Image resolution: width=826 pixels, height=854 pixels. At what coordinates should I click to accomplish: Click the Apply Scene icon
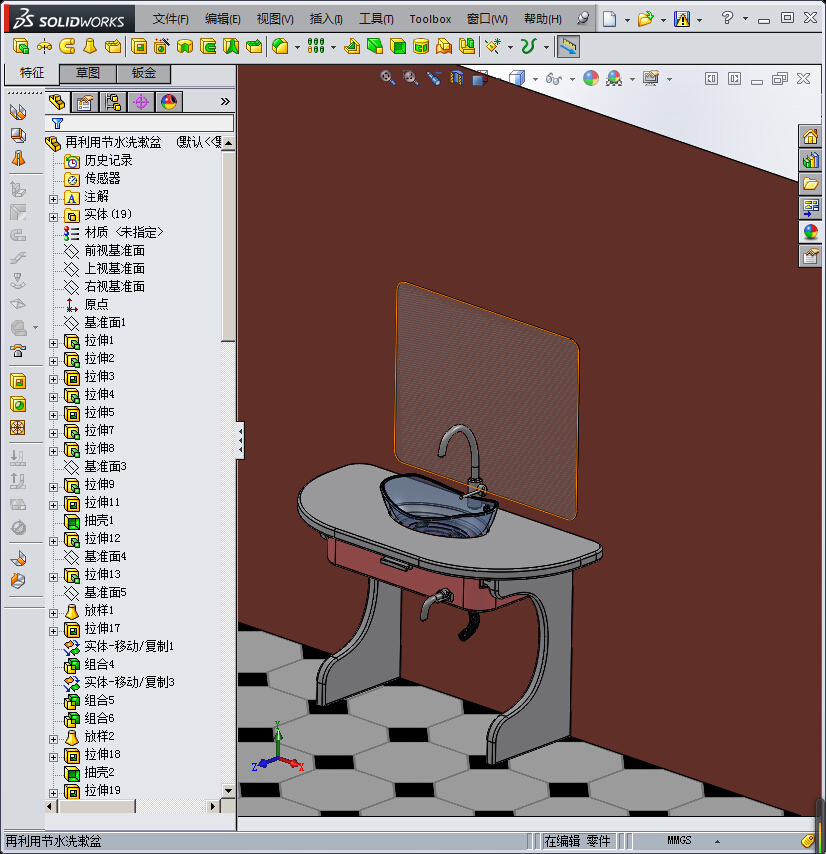pyautogui.click(x=614, y=78)
